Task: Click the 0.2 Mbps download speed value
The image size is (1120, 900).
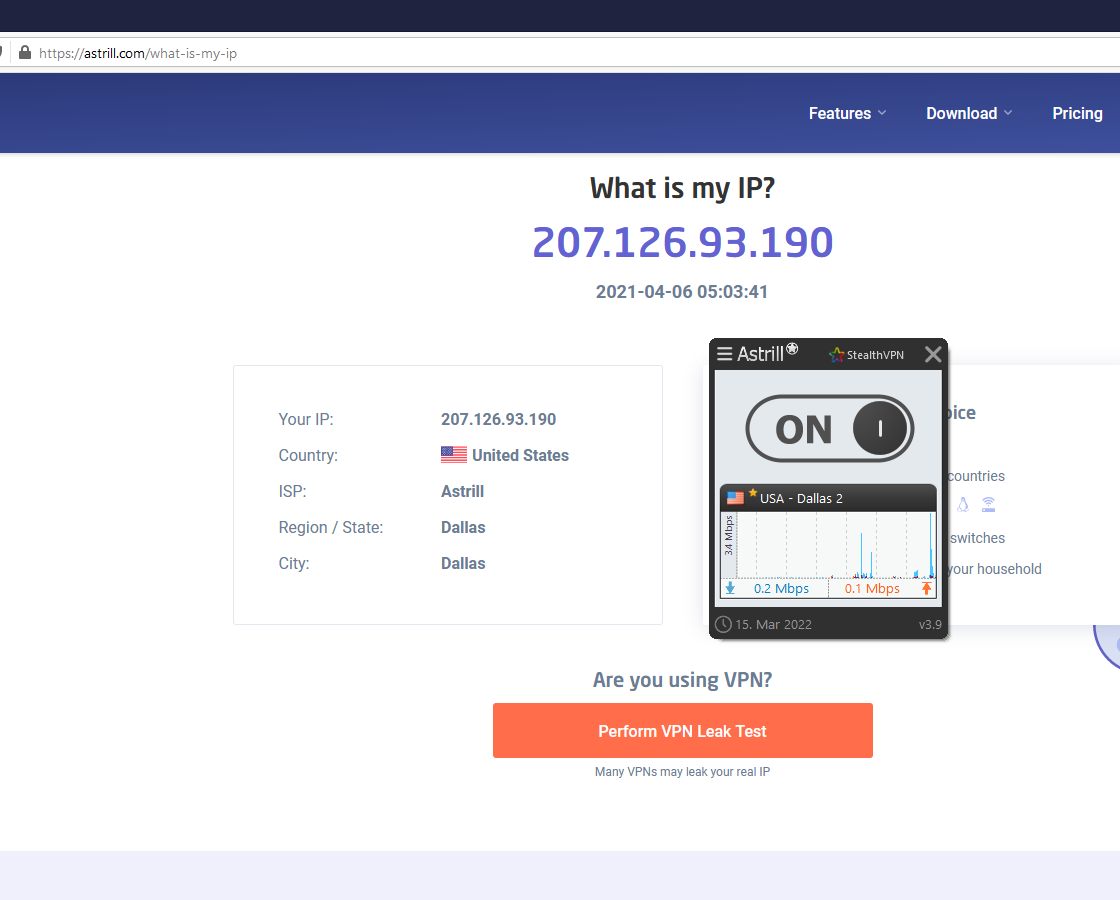Action: click(x=781, y=589)
